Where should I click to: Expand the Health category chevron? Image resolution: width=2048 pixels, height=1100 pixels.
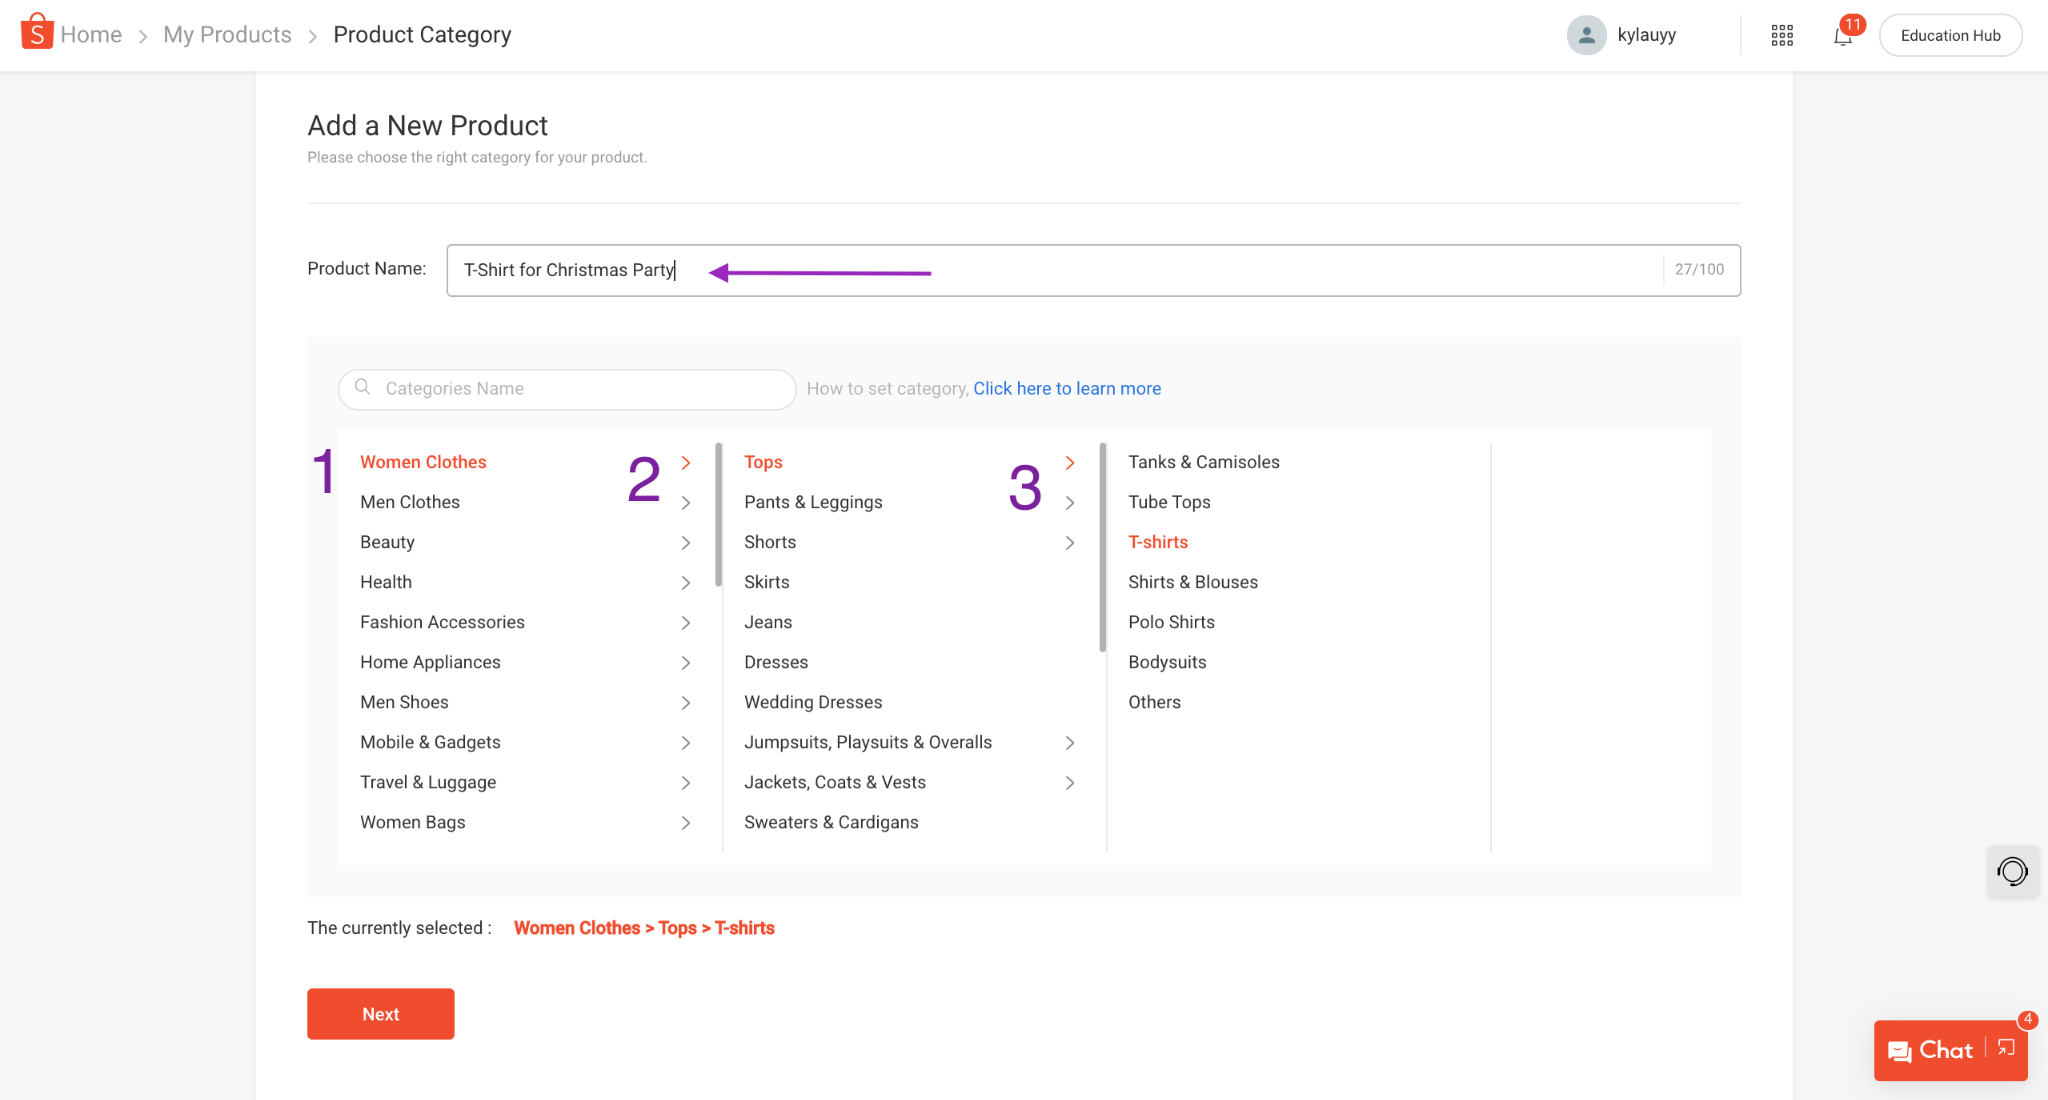coord(686,582)
